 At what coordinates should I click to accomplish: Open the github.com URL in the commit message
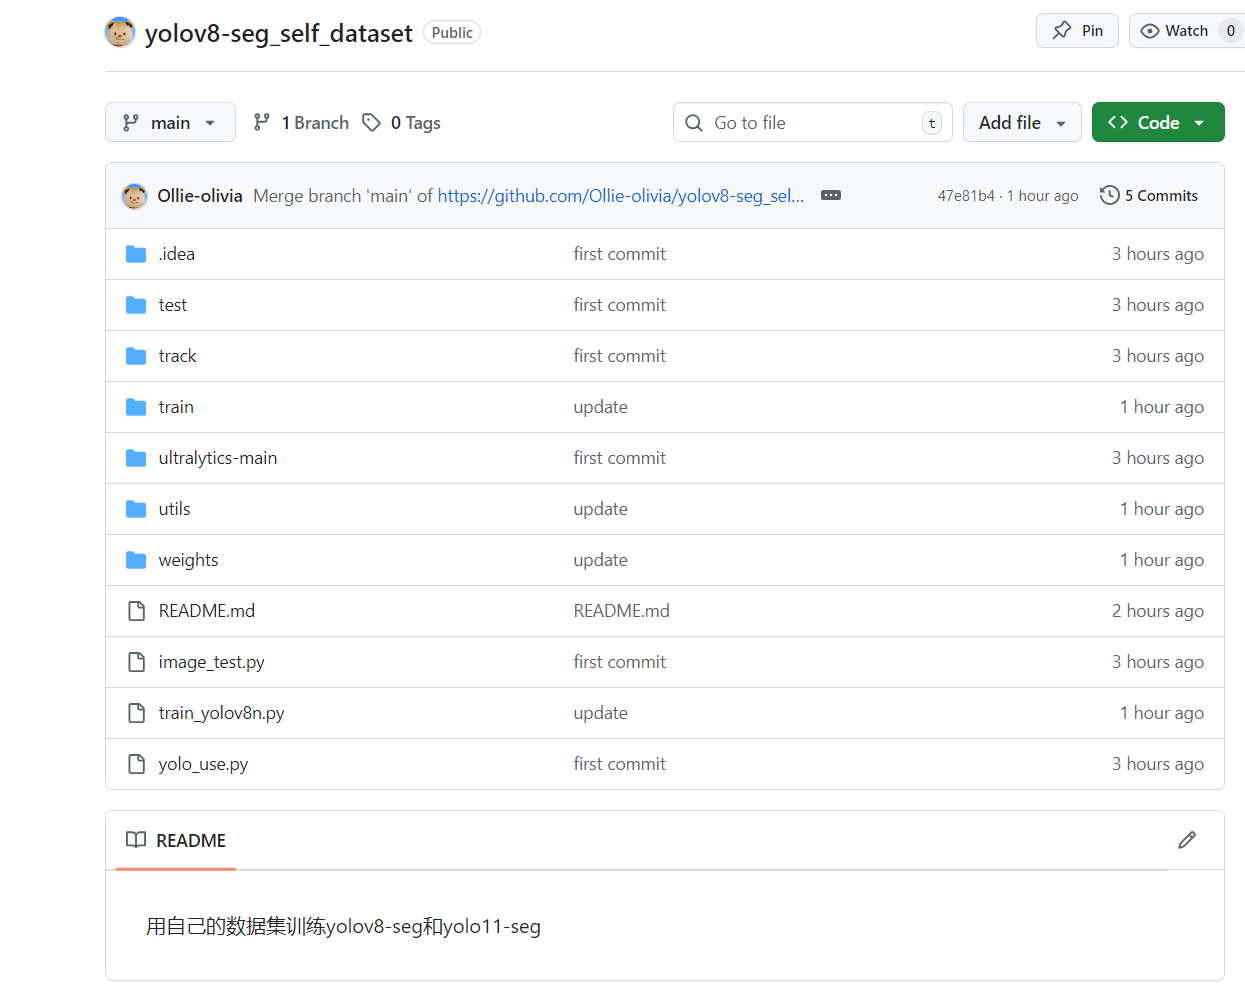620,196
